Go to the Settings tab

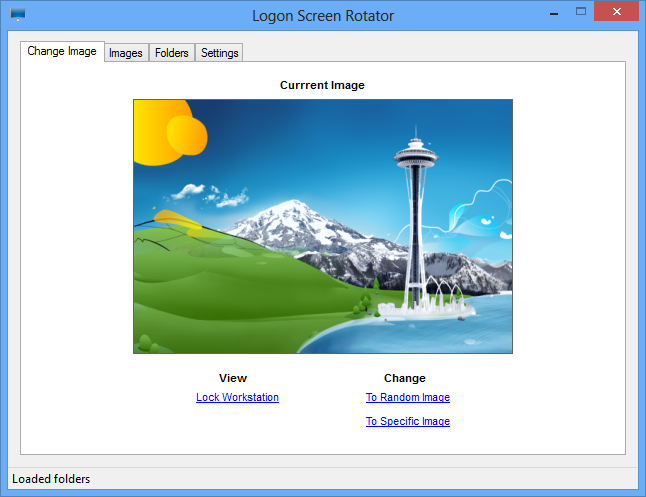point(219,53)
